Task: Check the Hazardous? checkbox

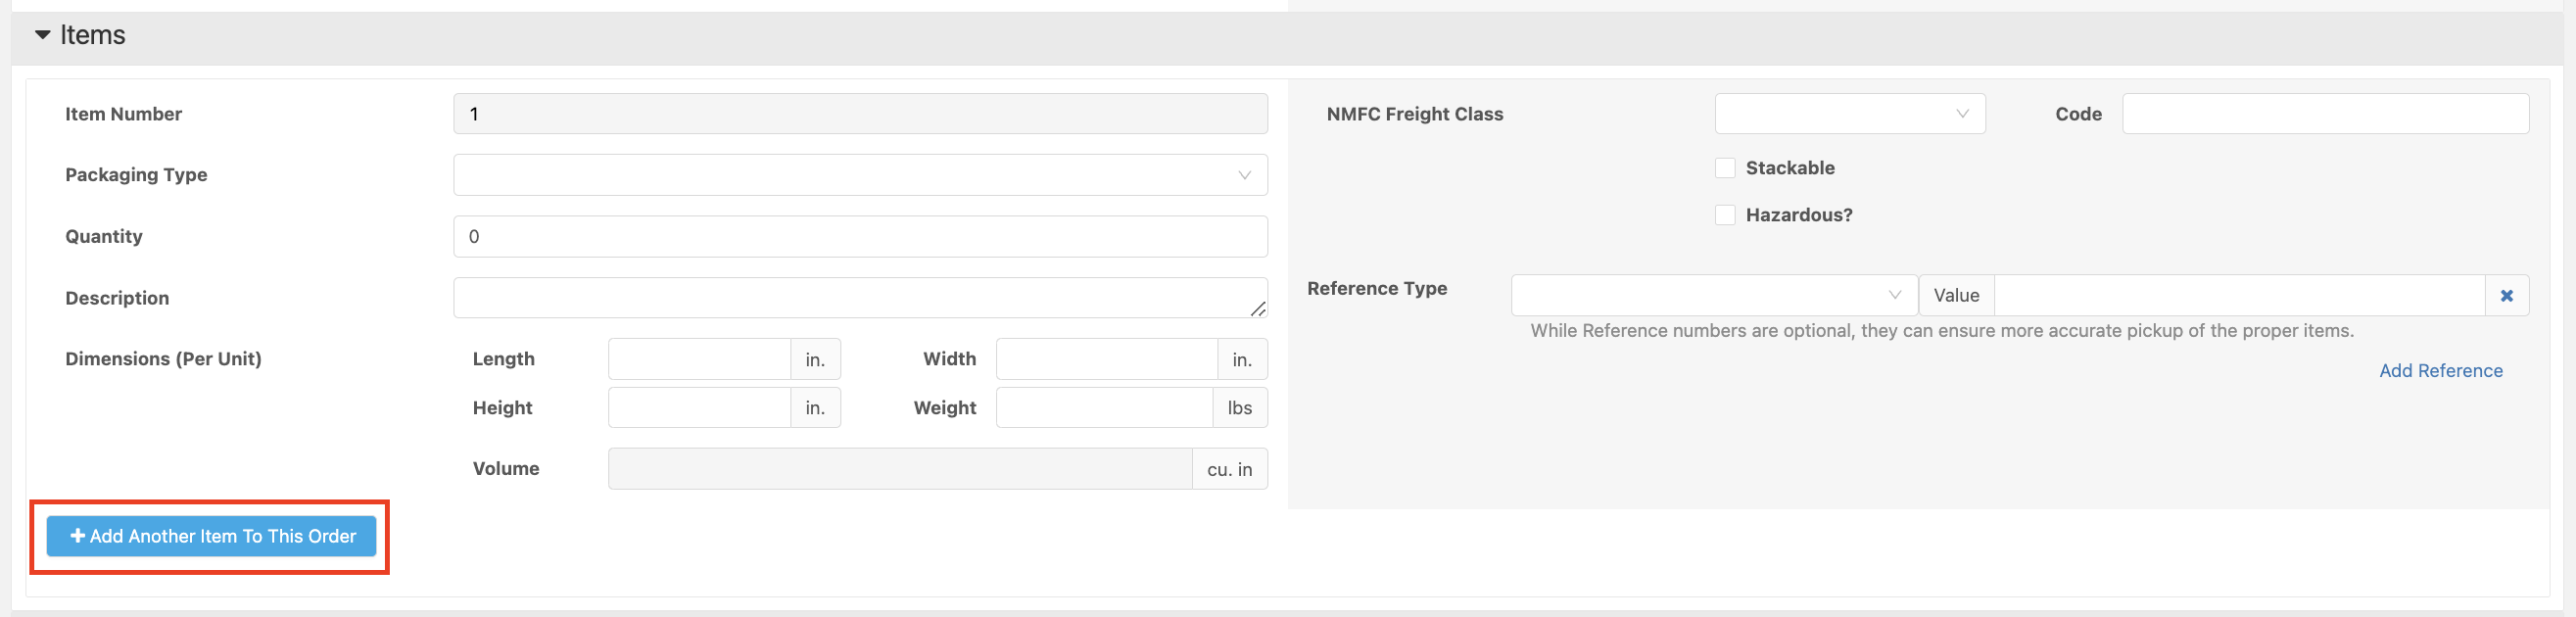Action: [x=1725, y=215]
